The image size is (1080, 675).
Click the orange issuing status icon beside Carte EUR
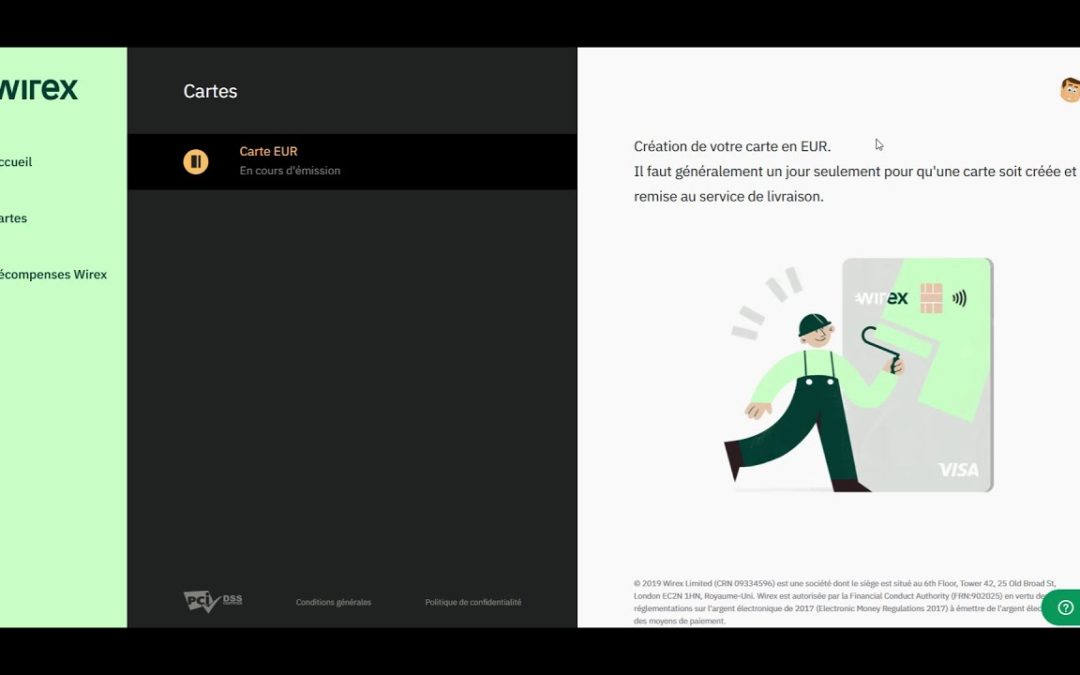pos(196,161)
